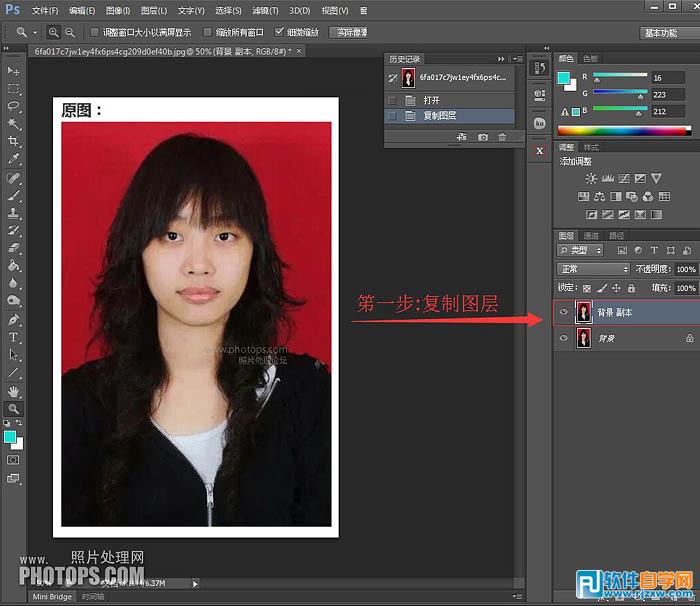Screen dimensions: 700x606
Task: Toggle the 细微缩放 checkbox
Action: tap(280, 32)
